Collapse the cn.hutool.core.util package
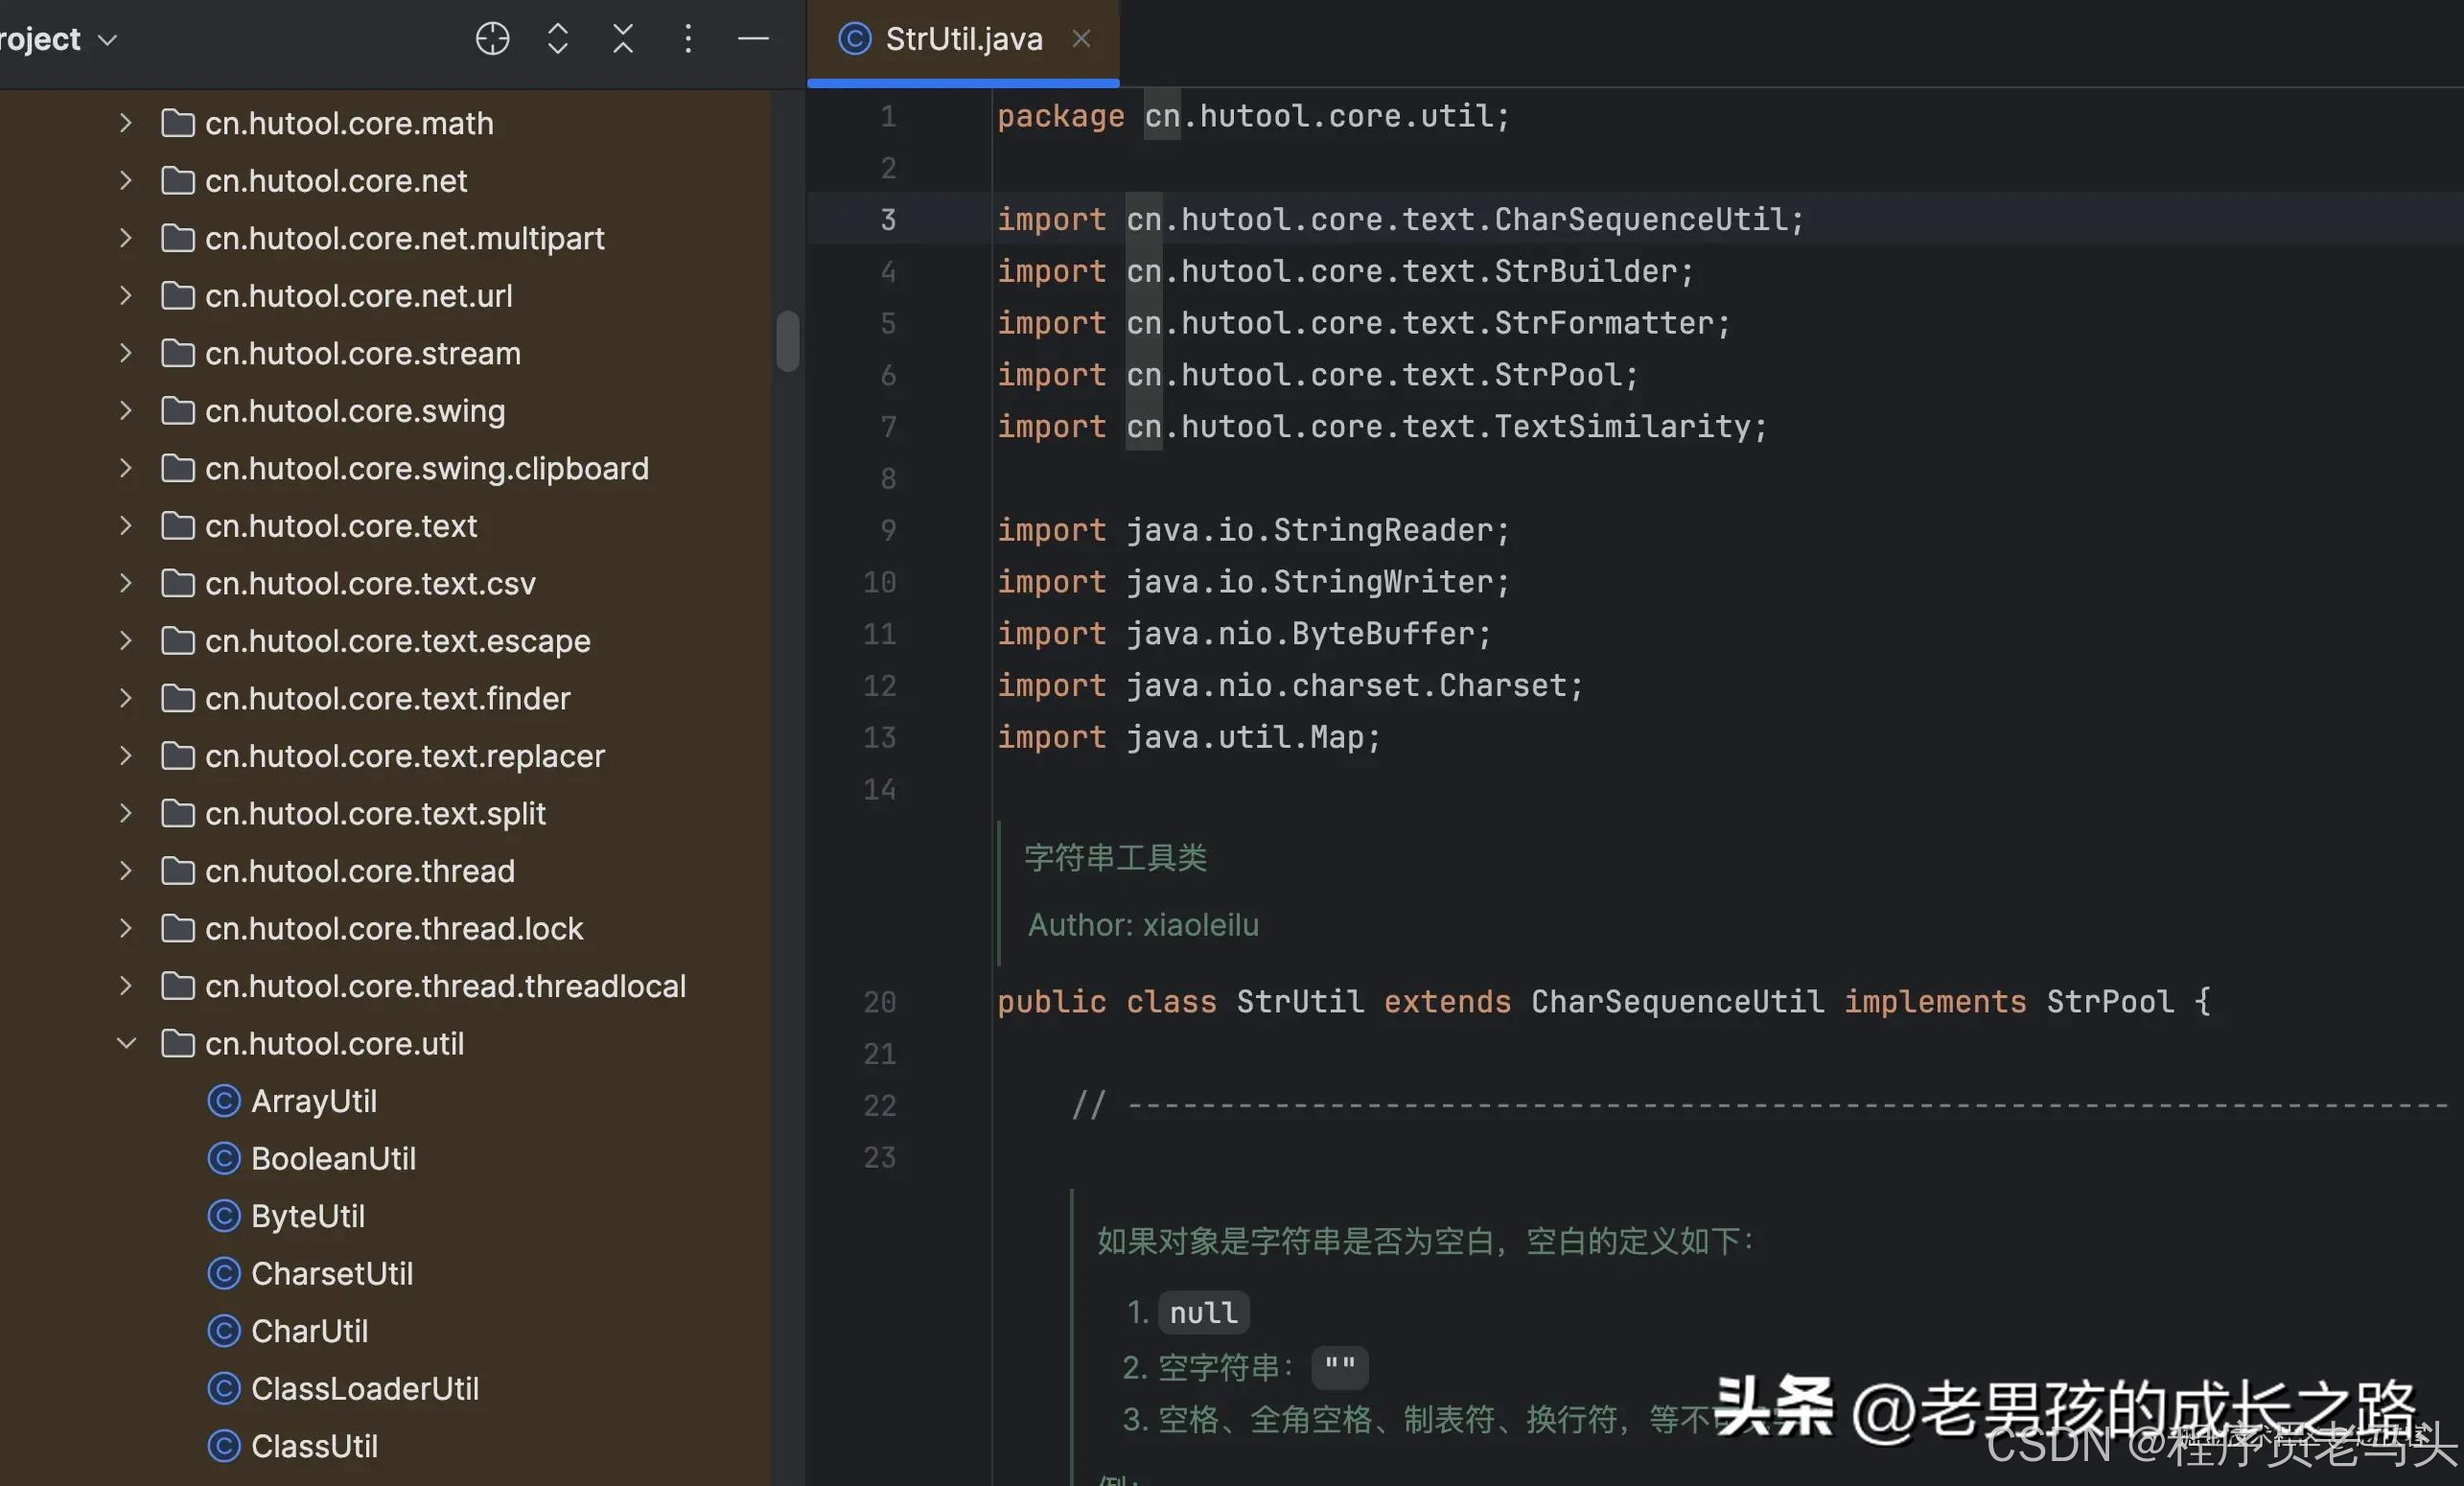This screenshot has height=1486, width=2464. point(126,1043)
